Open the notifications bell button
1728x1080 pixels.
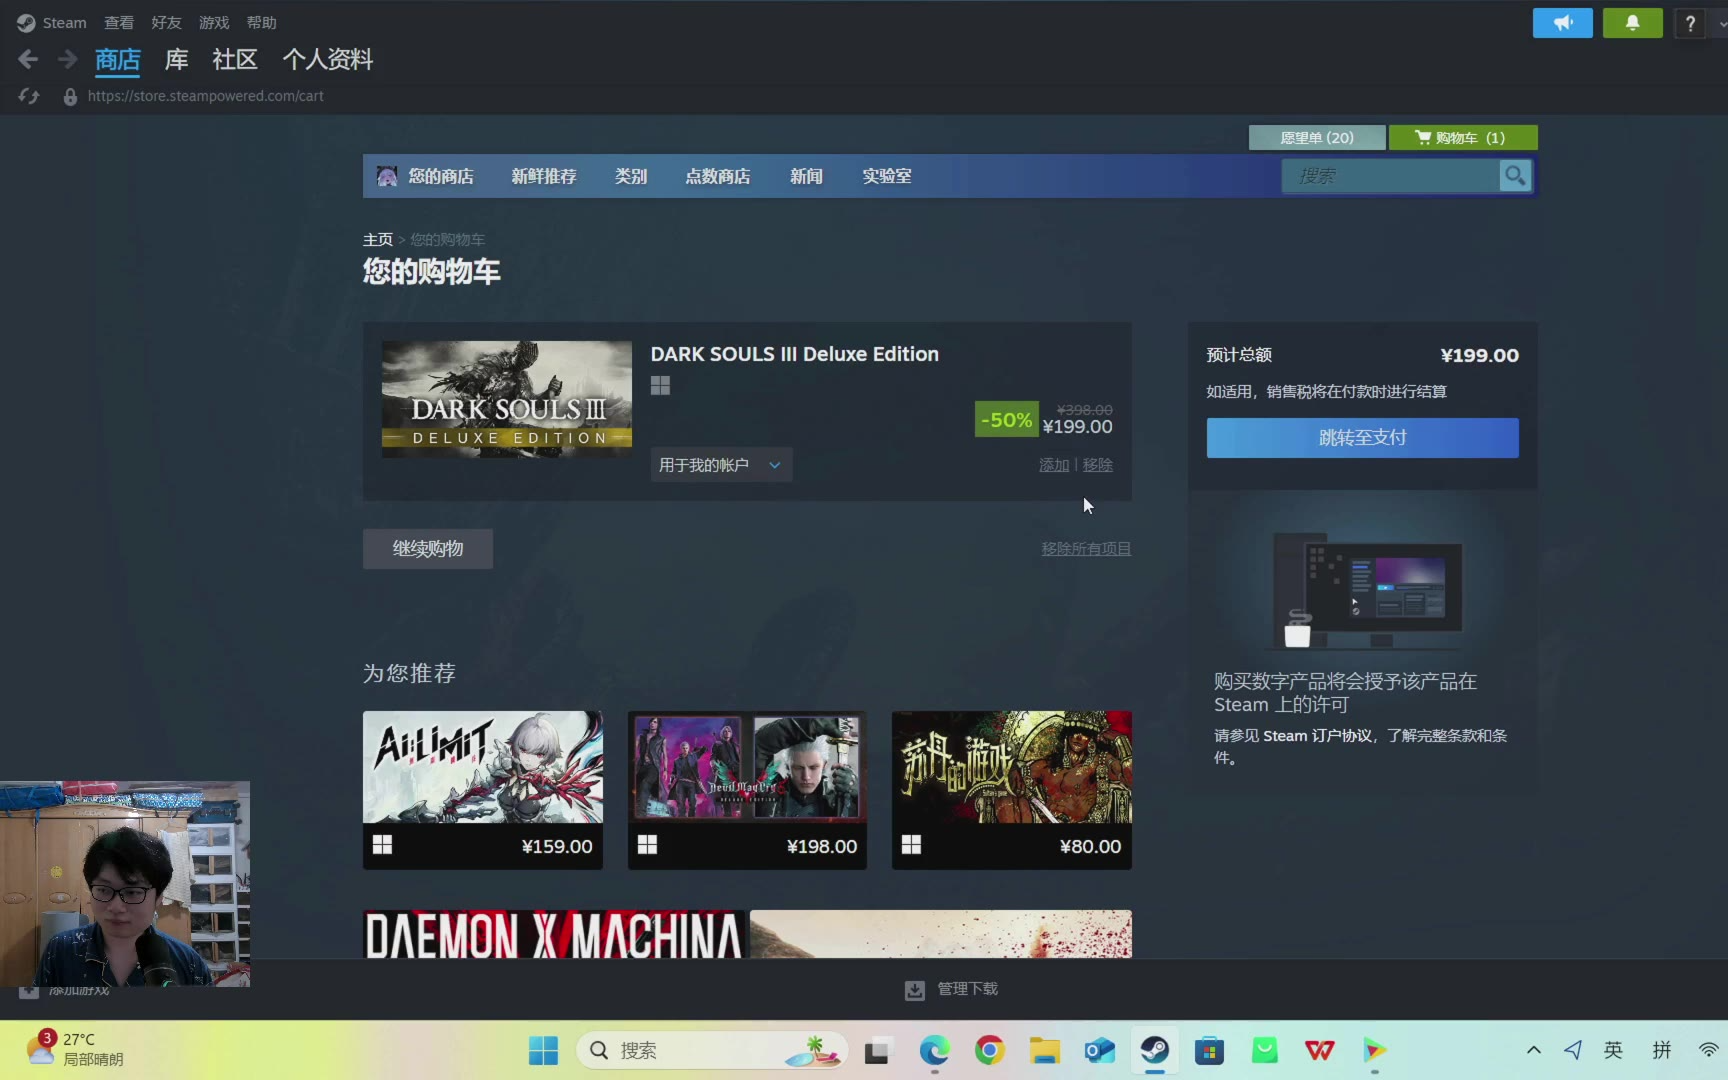1632,23
